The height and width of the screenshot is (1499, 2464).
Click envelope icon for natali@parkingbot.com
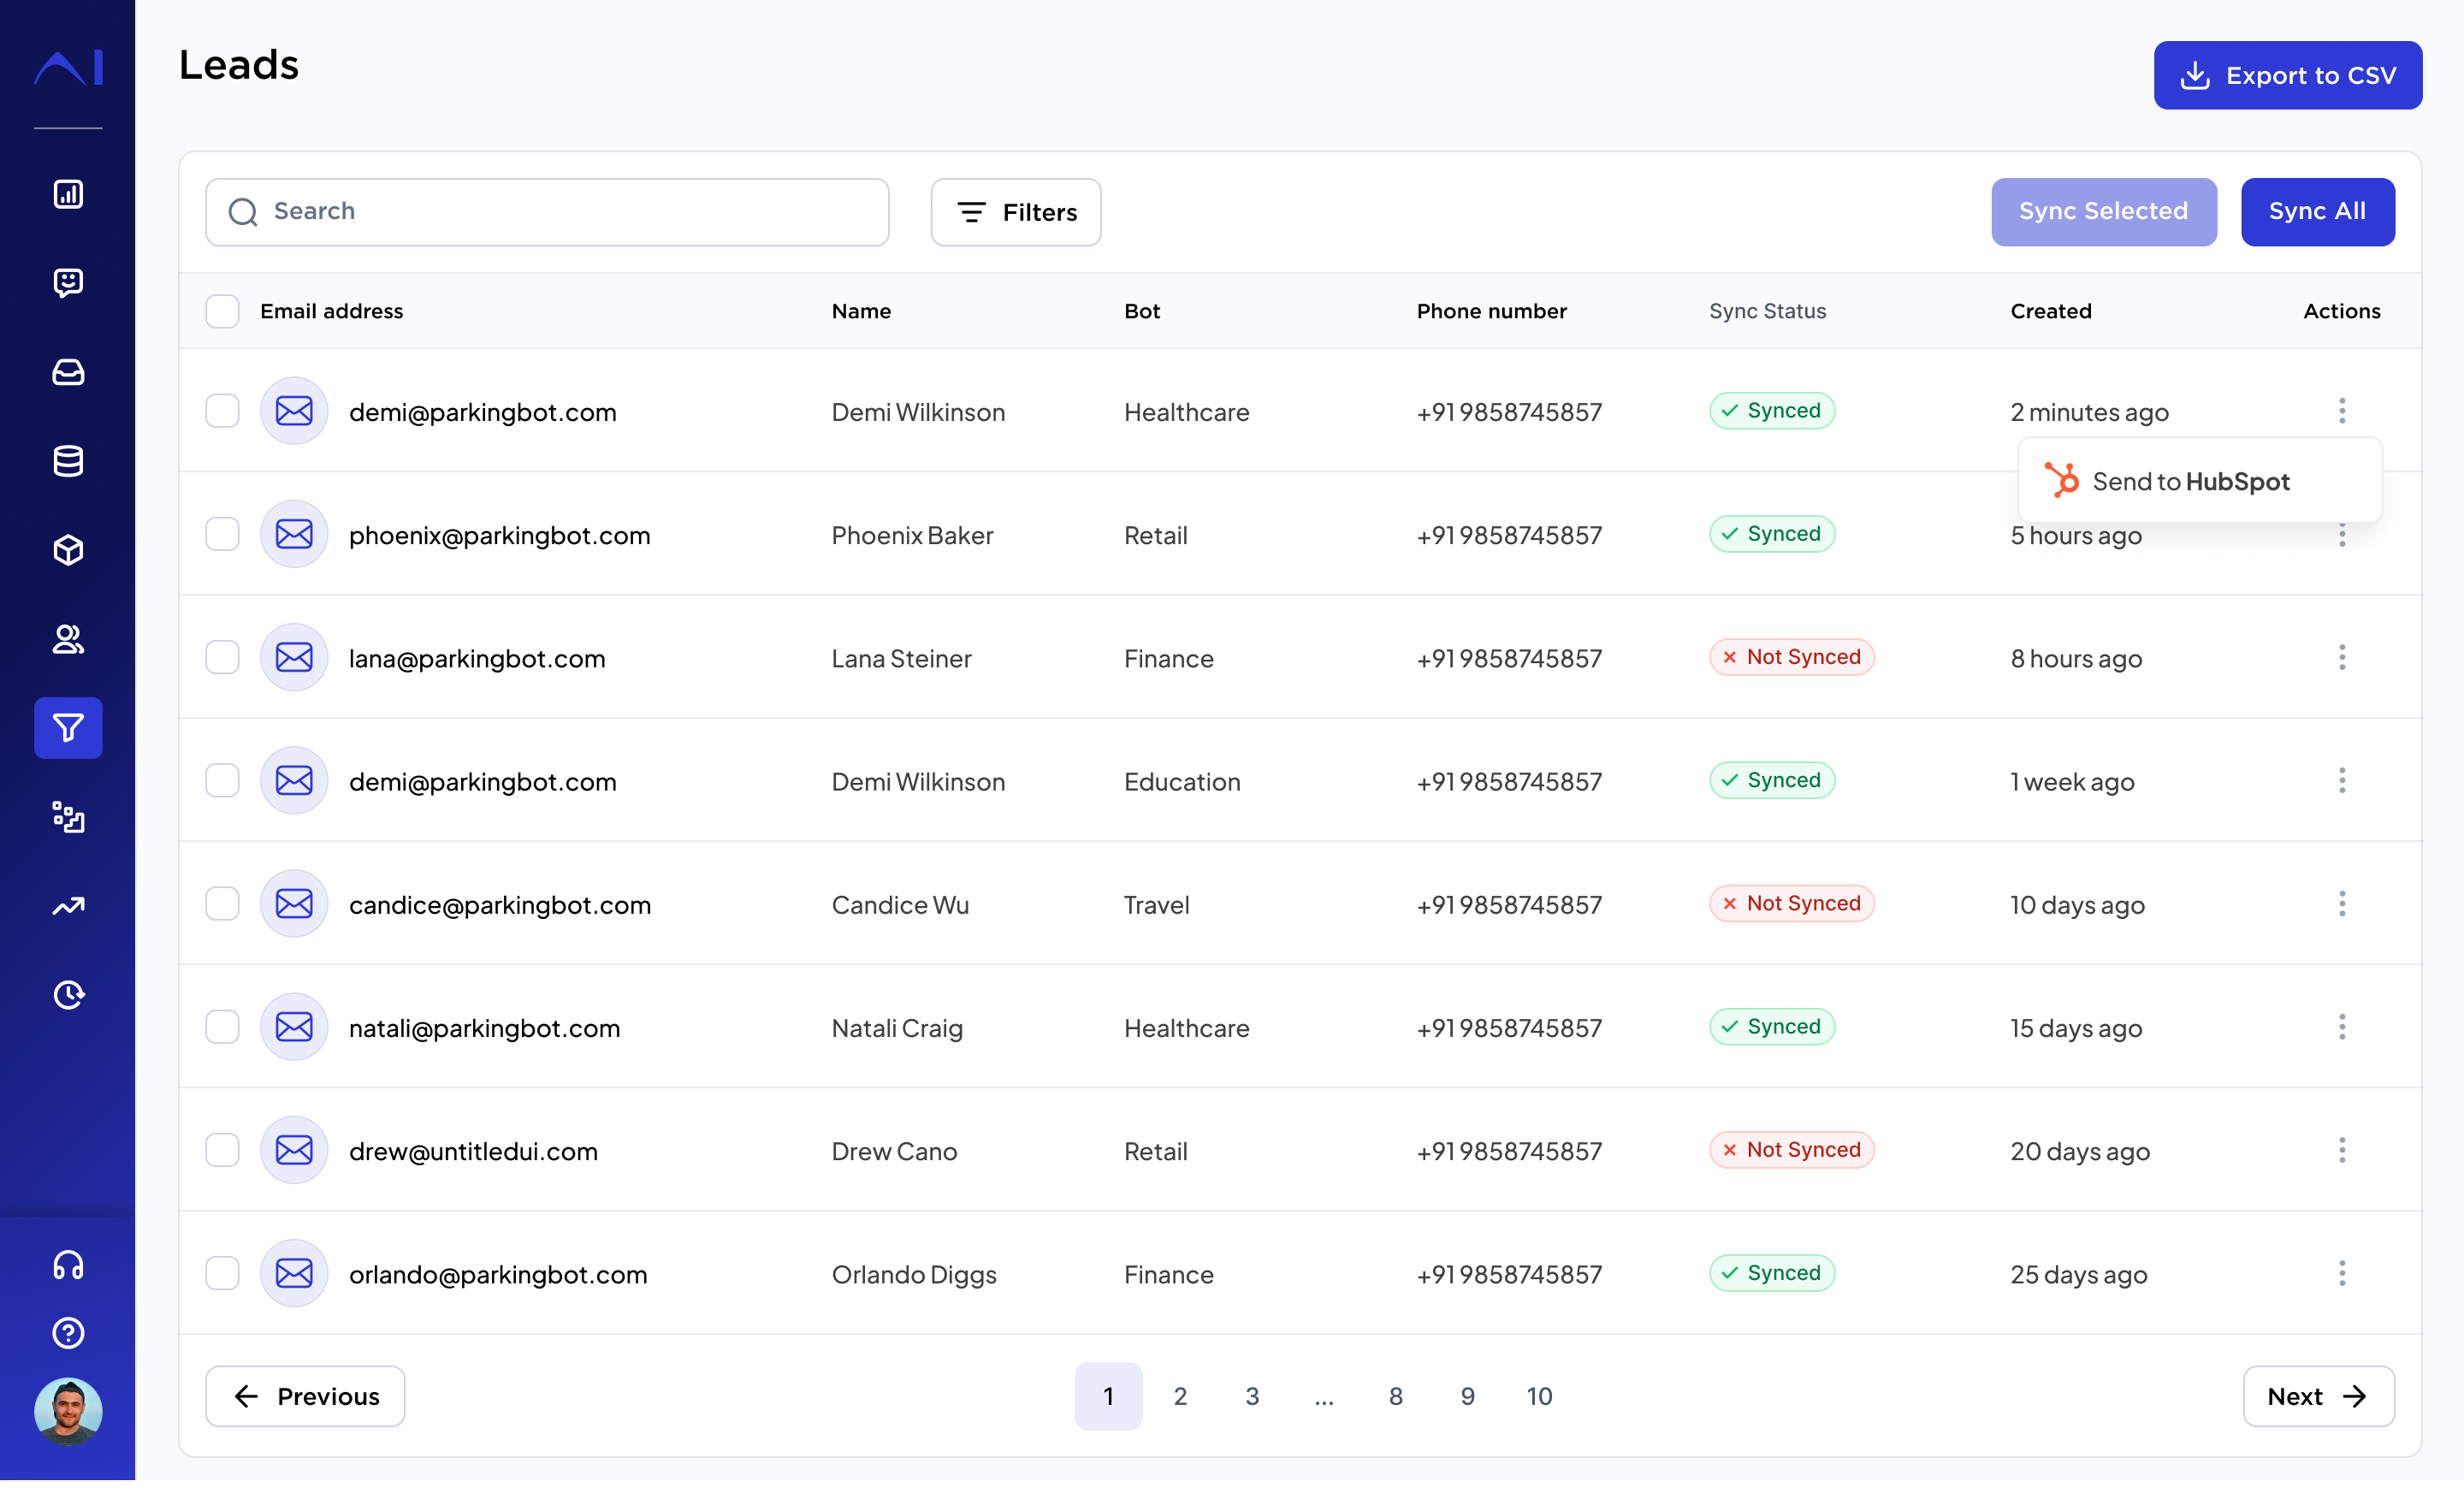(294, 1027)
